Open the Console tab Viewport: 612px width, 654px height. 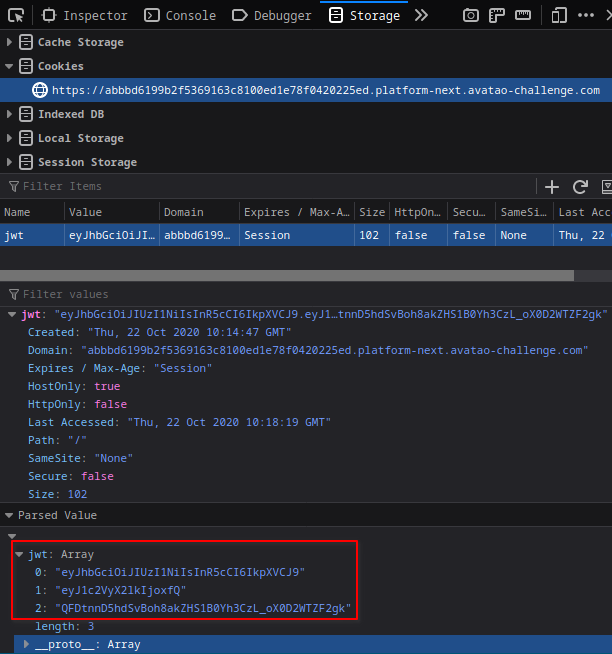180,15
